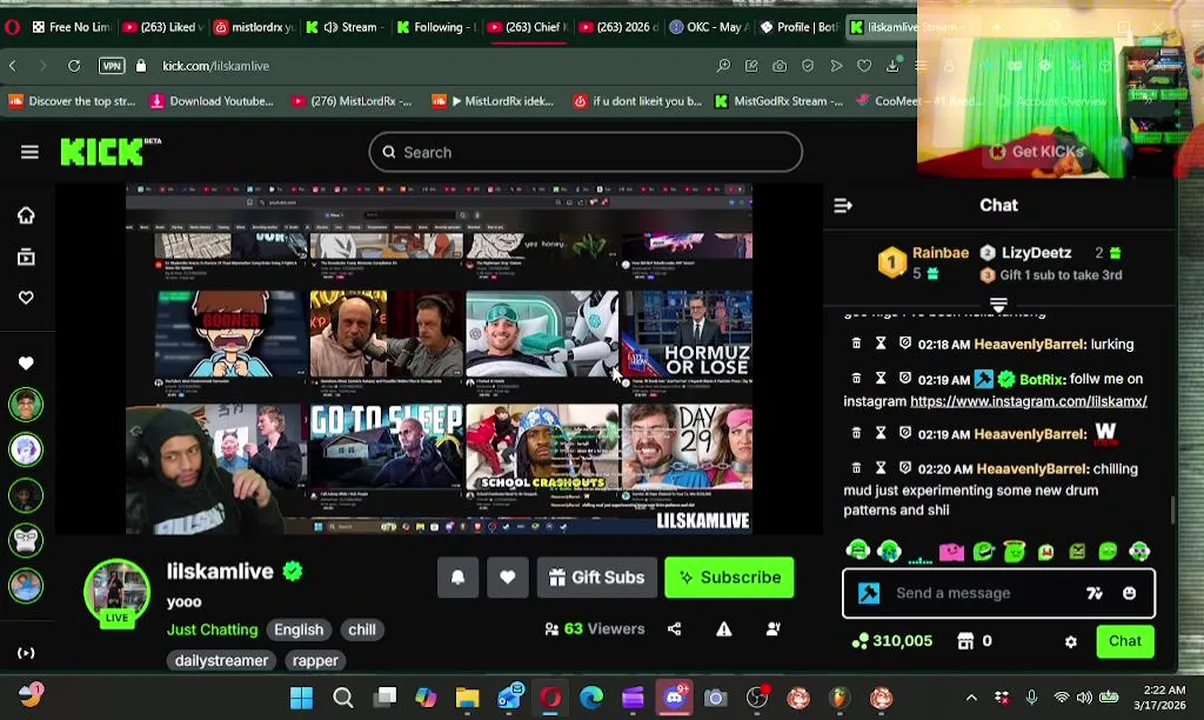Image resolution: width=1204 pixels, height=720 pixels.
Task: Click HeaavenlyBarrel username on lurking message
Action: 1030,343
